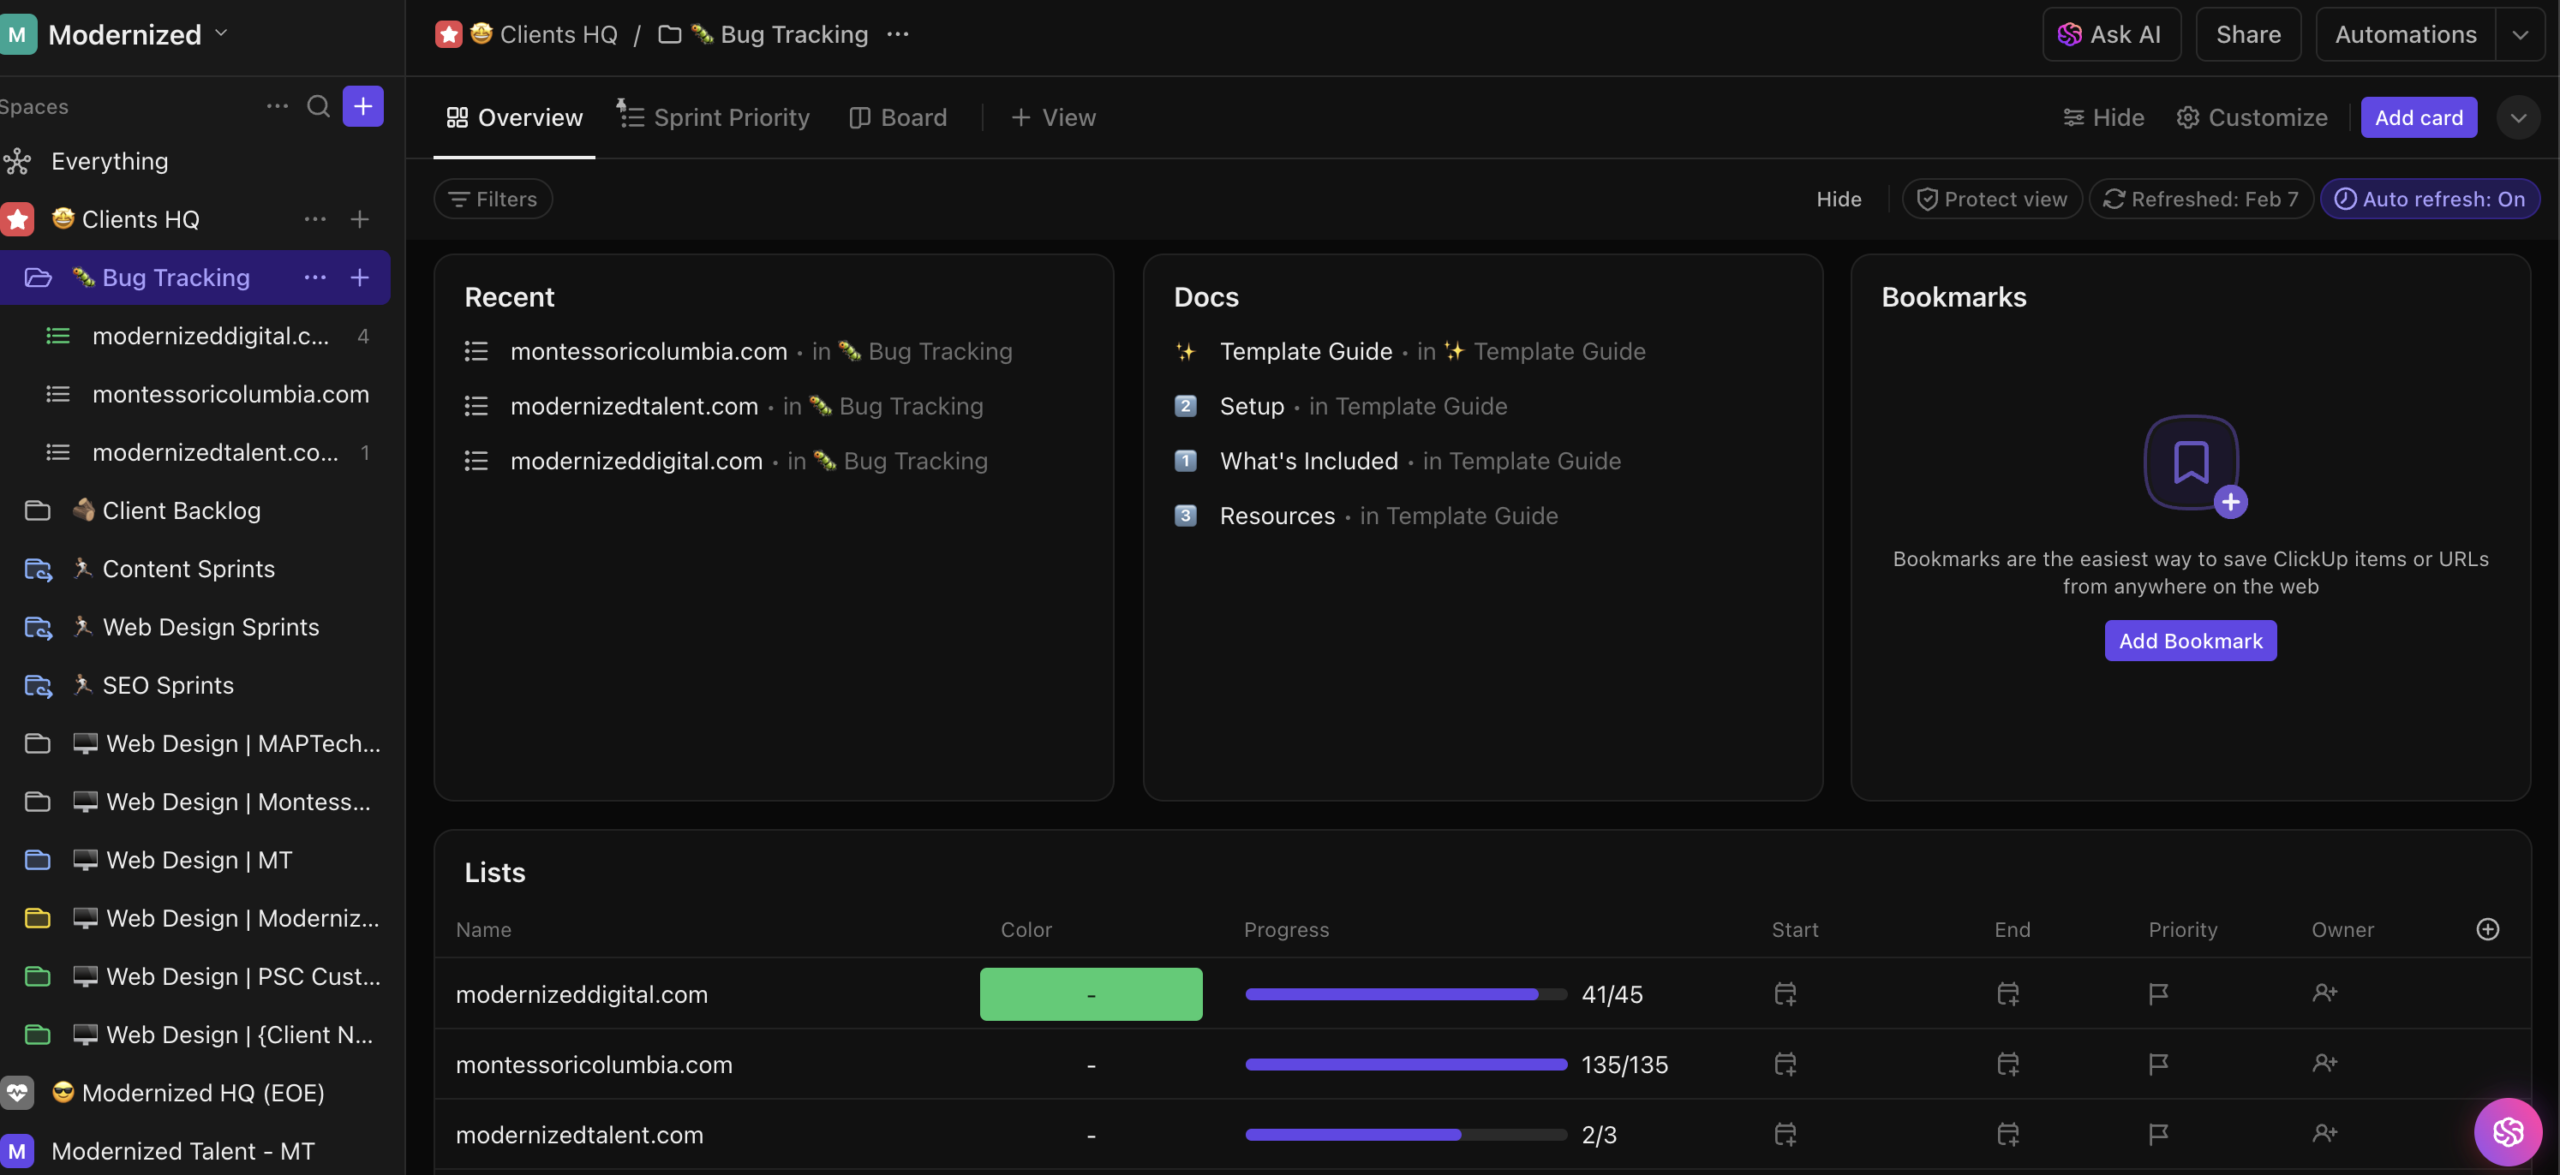Screen dimensions: 2560x1175
Task: Switch to the Sprint Priority tab
Action: point(714,117)
